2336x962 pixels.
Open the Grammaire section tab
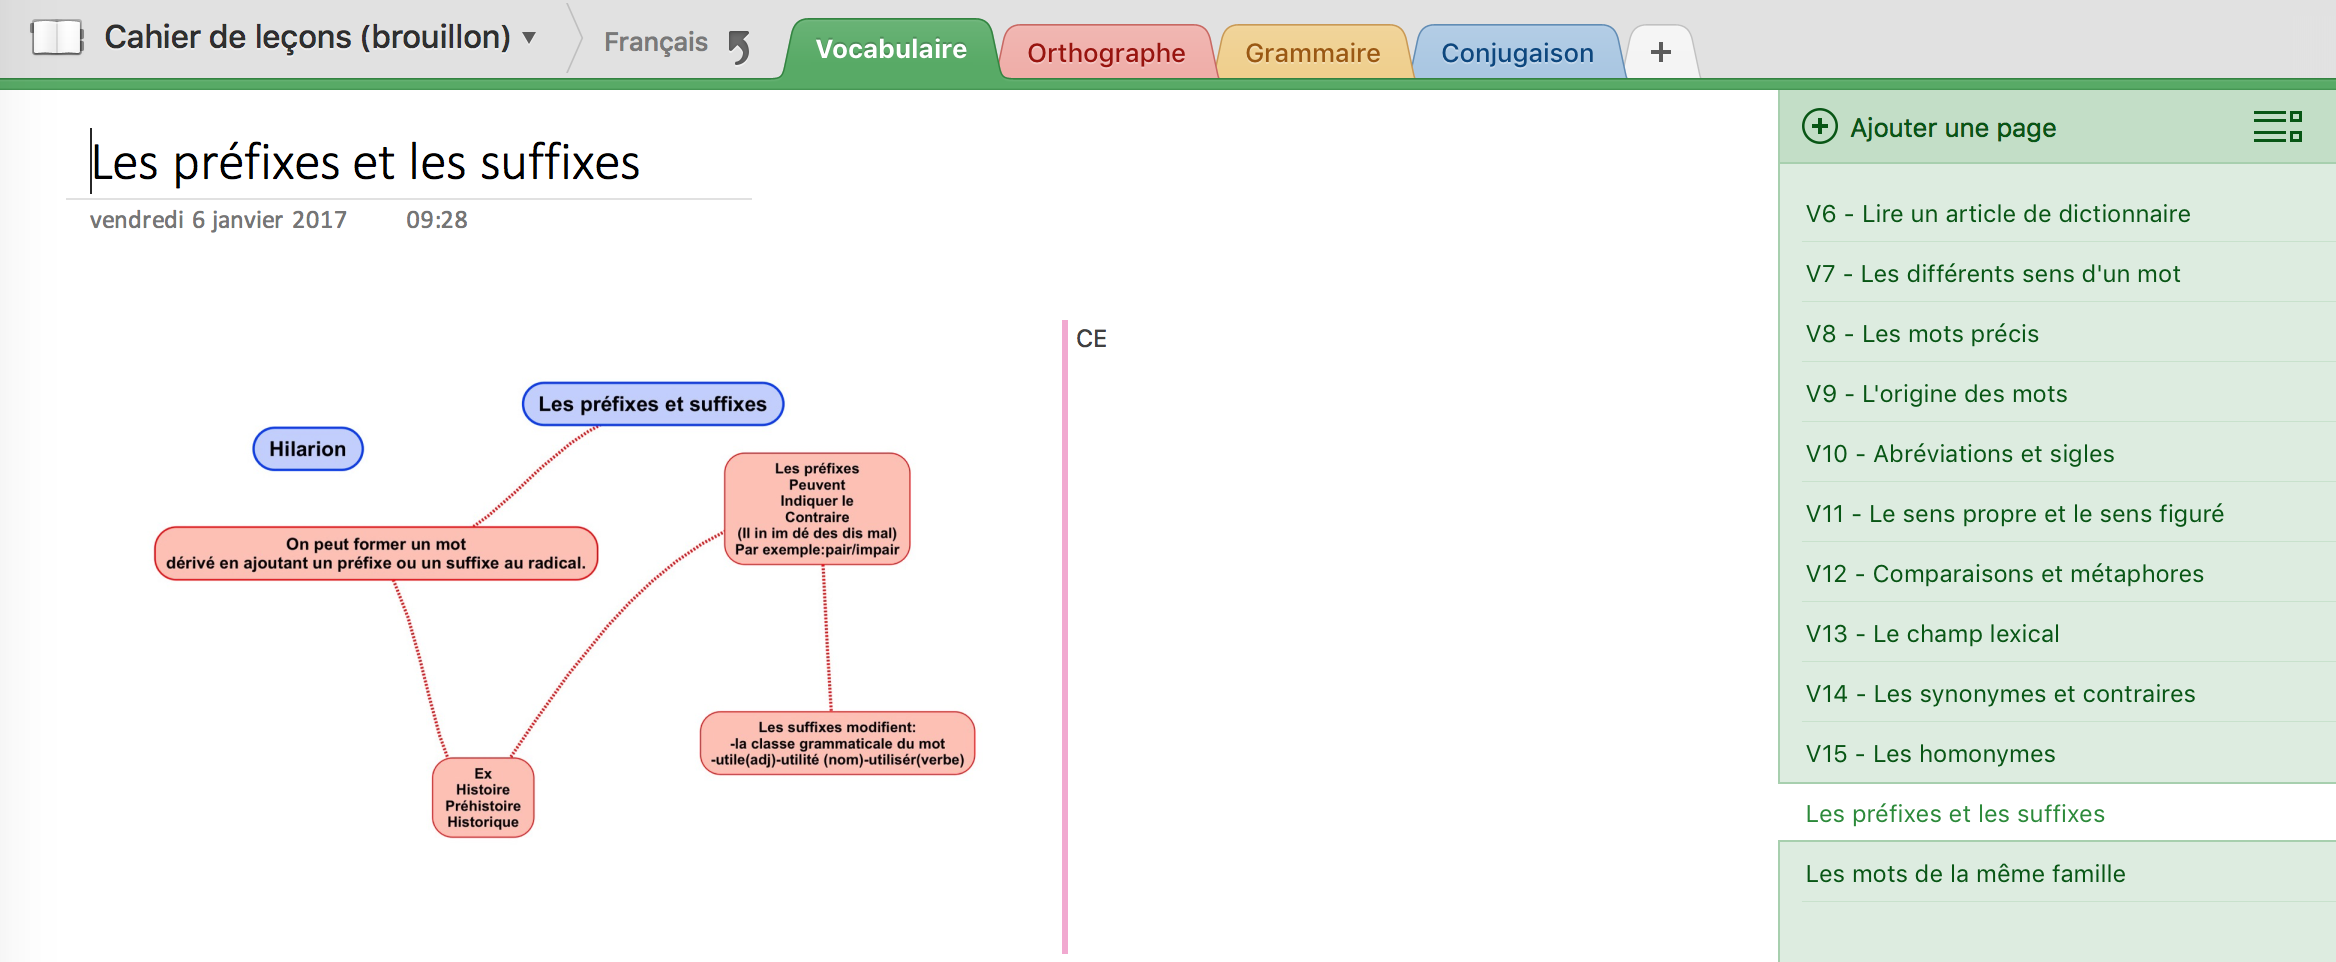click(x=1312, y=53)
